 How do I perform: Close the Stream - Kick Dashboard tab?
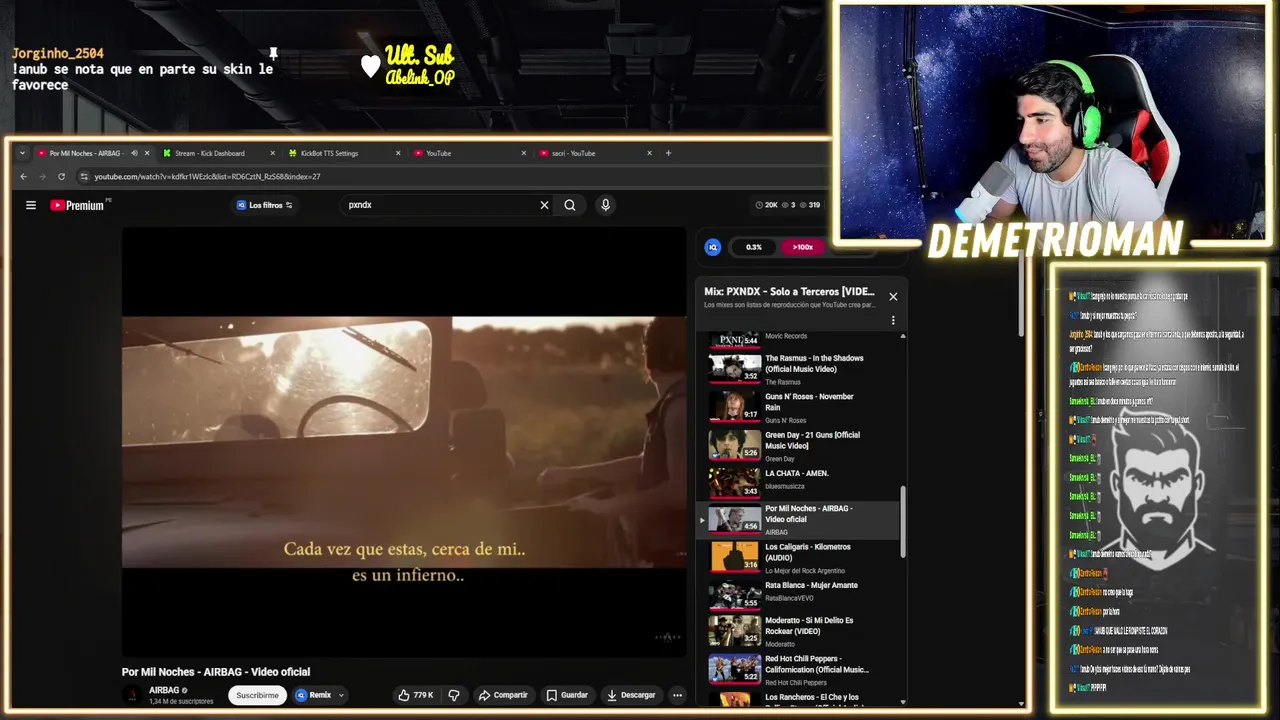point(272,153)
